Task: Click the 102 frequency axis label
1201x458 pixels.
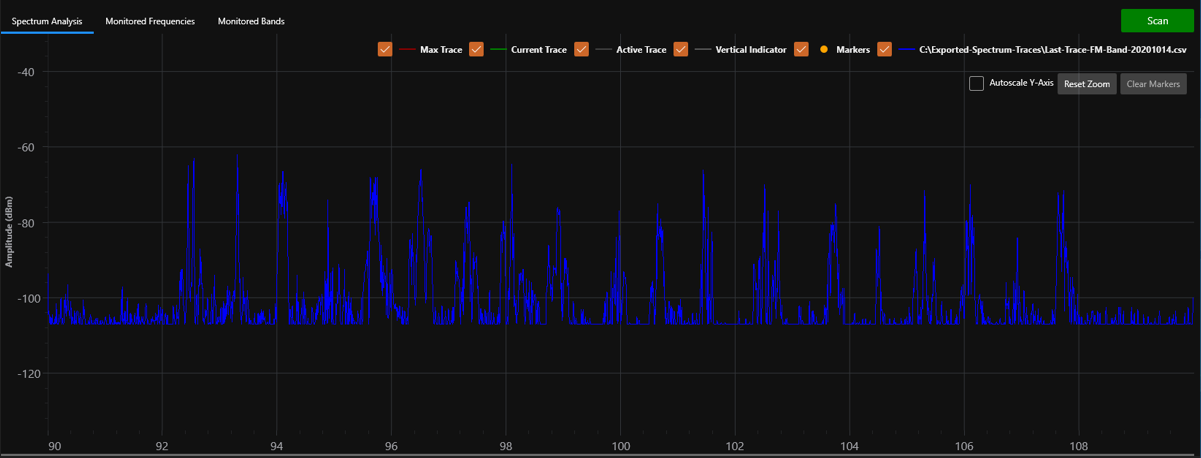Action: tap(735, 446)
